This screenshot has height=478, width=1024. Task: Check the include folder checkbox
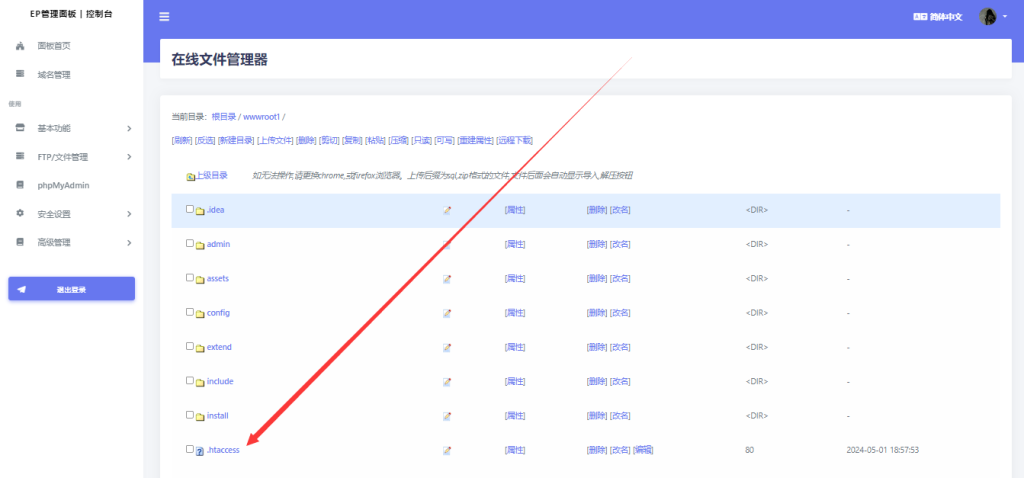[x=190, y=380]
